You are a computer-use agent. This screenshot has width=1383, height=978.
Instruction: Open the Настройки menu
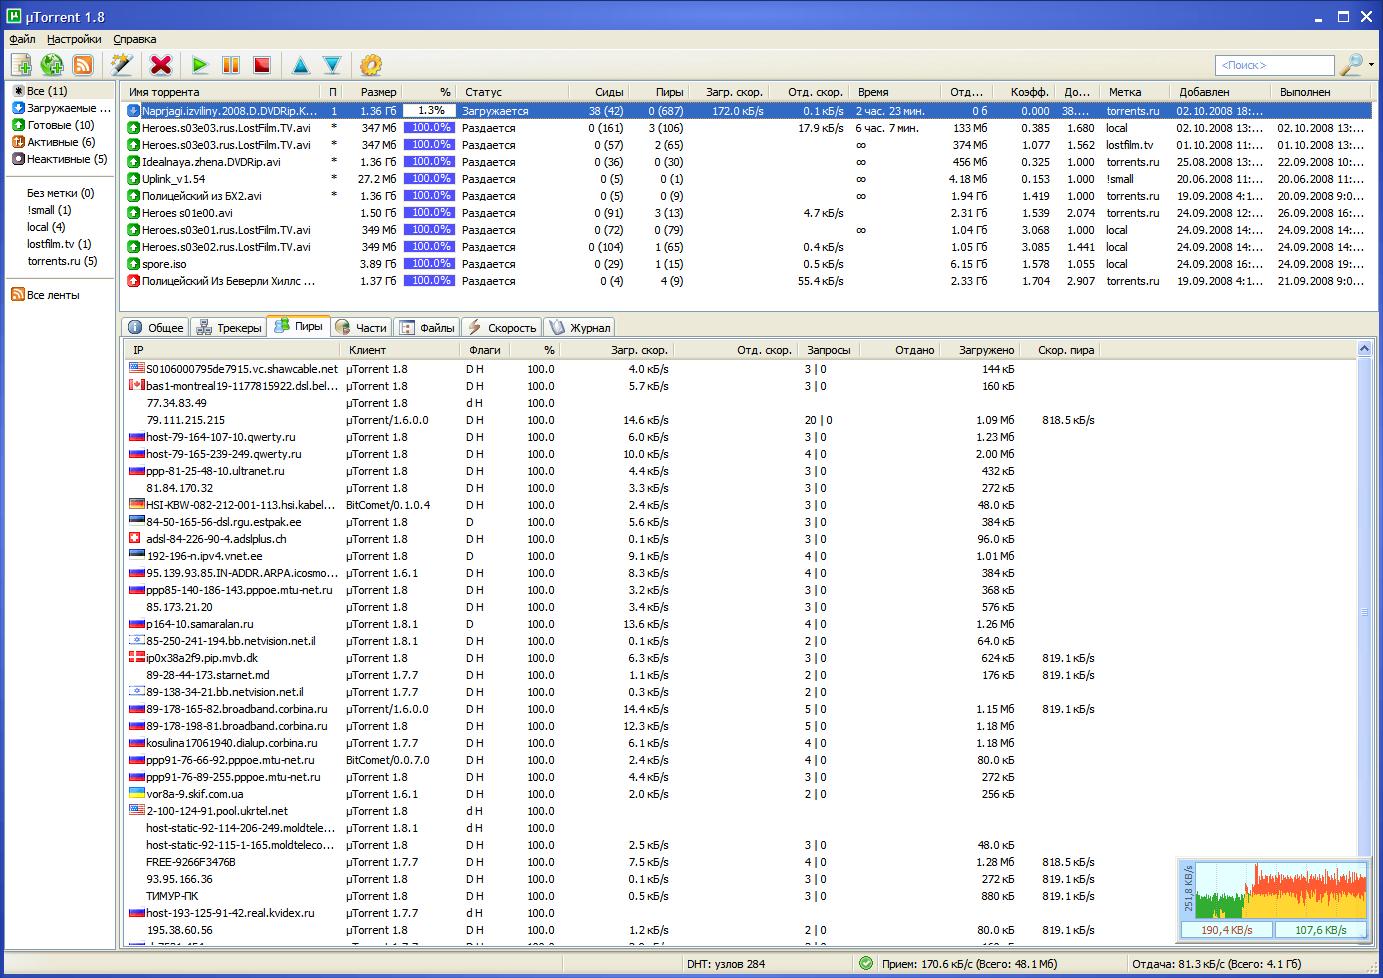[74, 39]
